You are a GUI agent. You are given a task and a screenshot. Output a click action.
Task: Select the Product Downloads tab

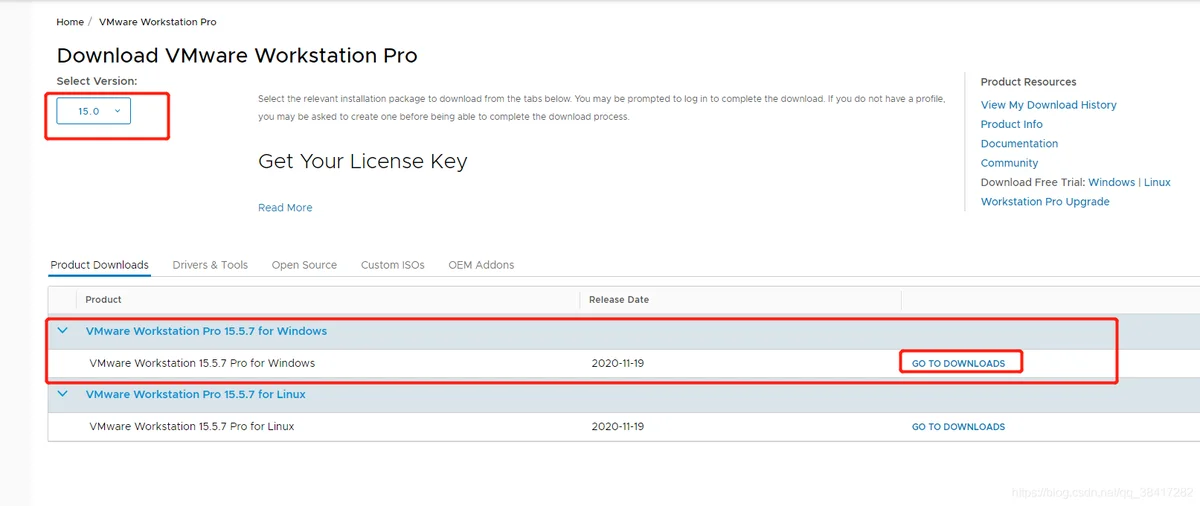tap(99, 265)
